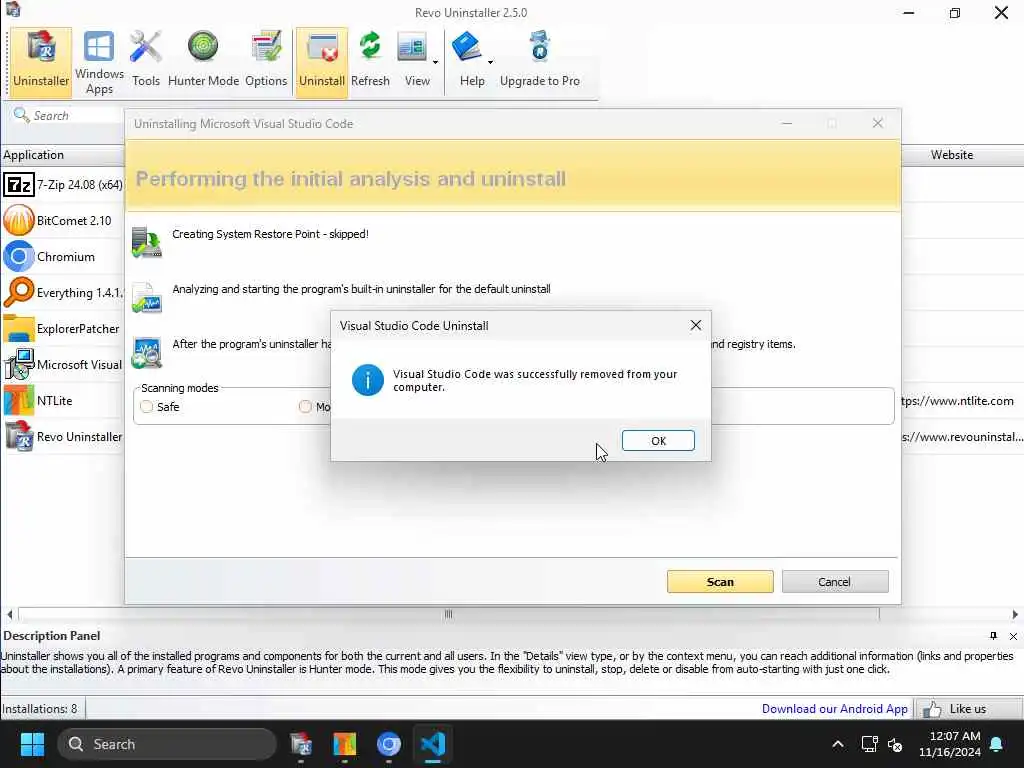Click the scroll right arrow
Image resolution: width=1024 pixels, height=768 pixels.
(1015, 614)
